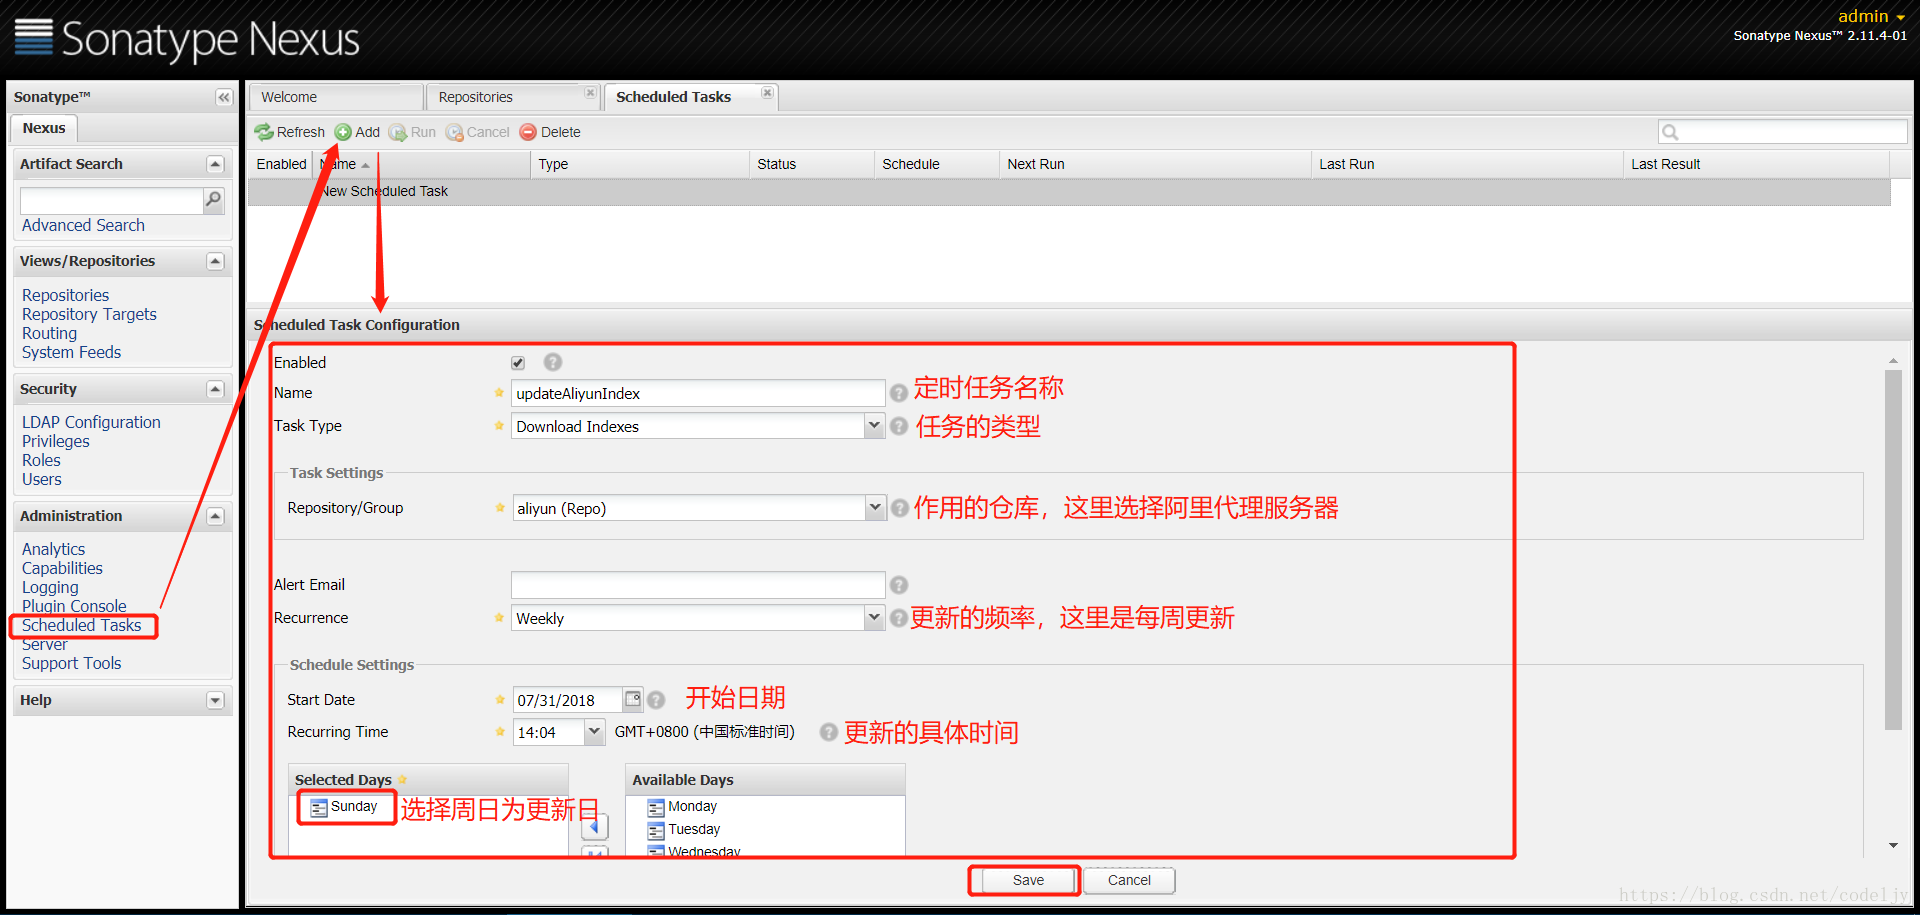The width and height of the screenshot is (1920, 915).
Task: Open the Repository Targets link
Action: point(89,314)
